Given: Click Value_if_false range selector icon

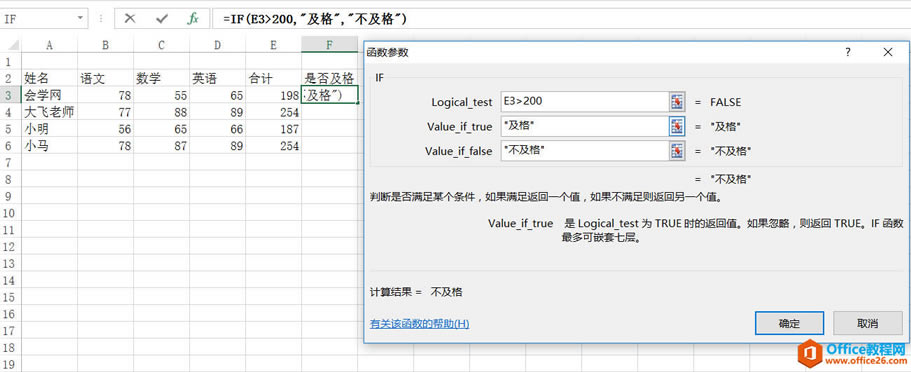Looking at the screenshot, I should (677, 151).
